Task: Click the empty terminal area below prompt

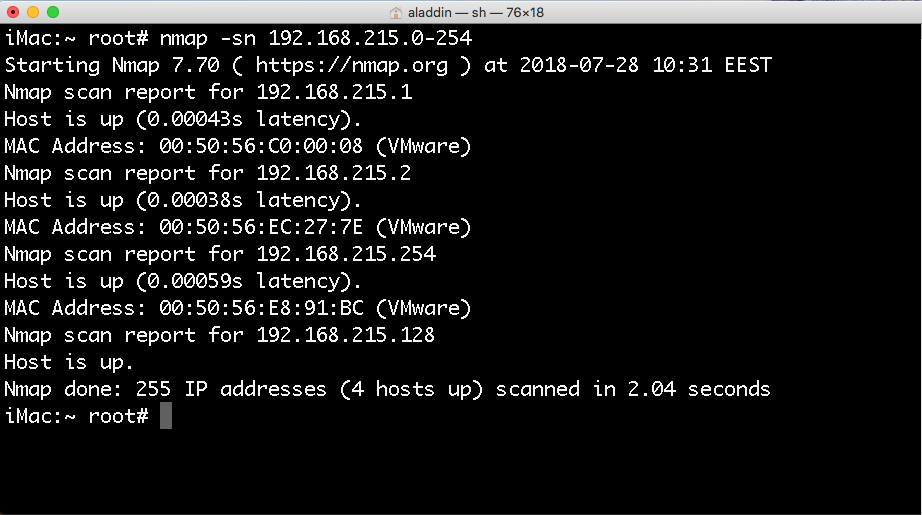Action: point(461,471)
